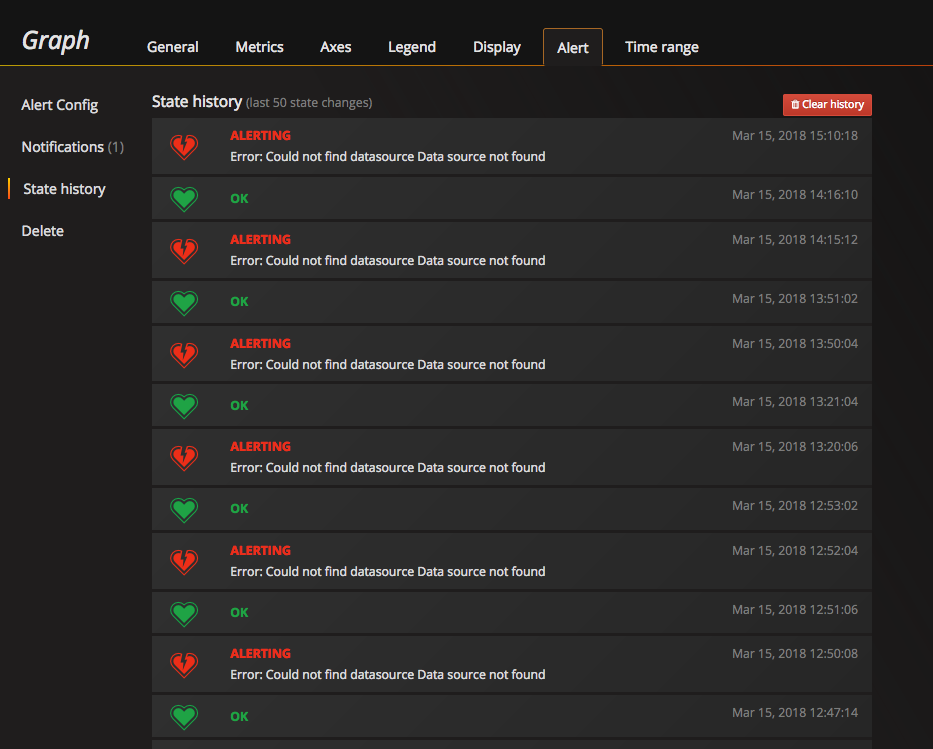The image size is (933, 749).
Task: Click the datasource error message at 12:52:04
Action: 387,571
